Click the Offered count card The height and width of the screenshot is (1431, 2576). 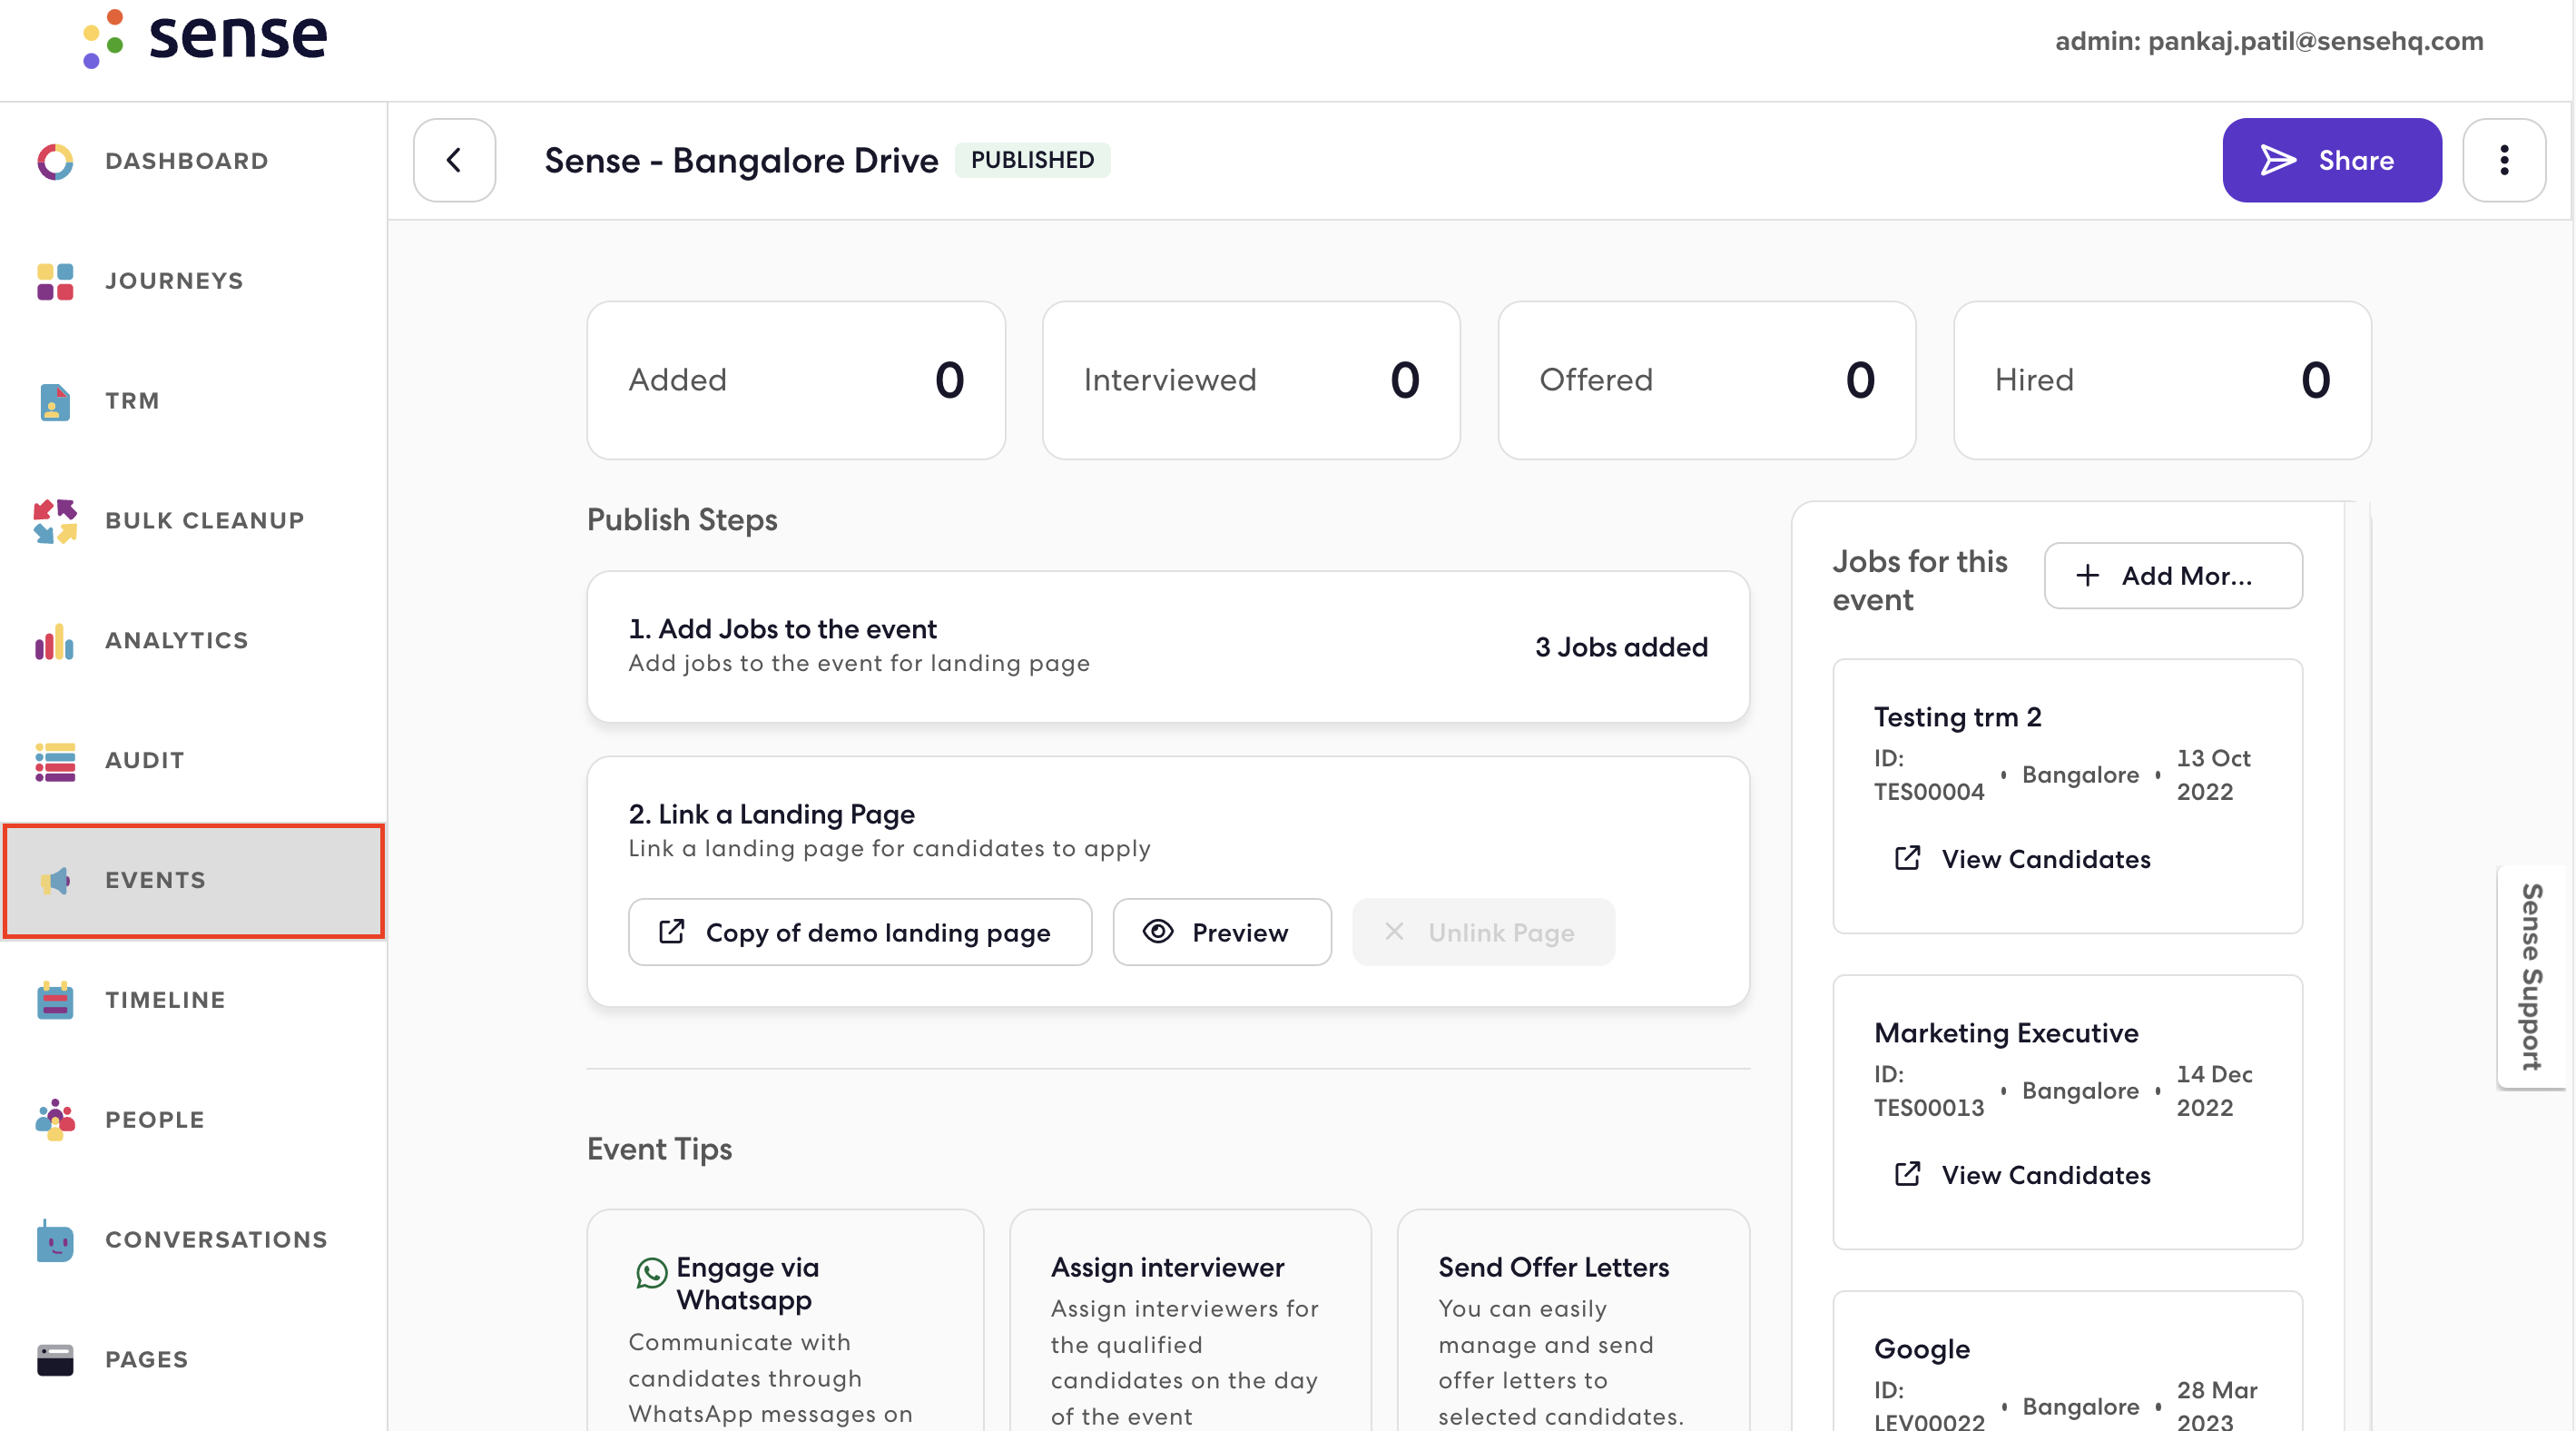[x=1706, y=380]
